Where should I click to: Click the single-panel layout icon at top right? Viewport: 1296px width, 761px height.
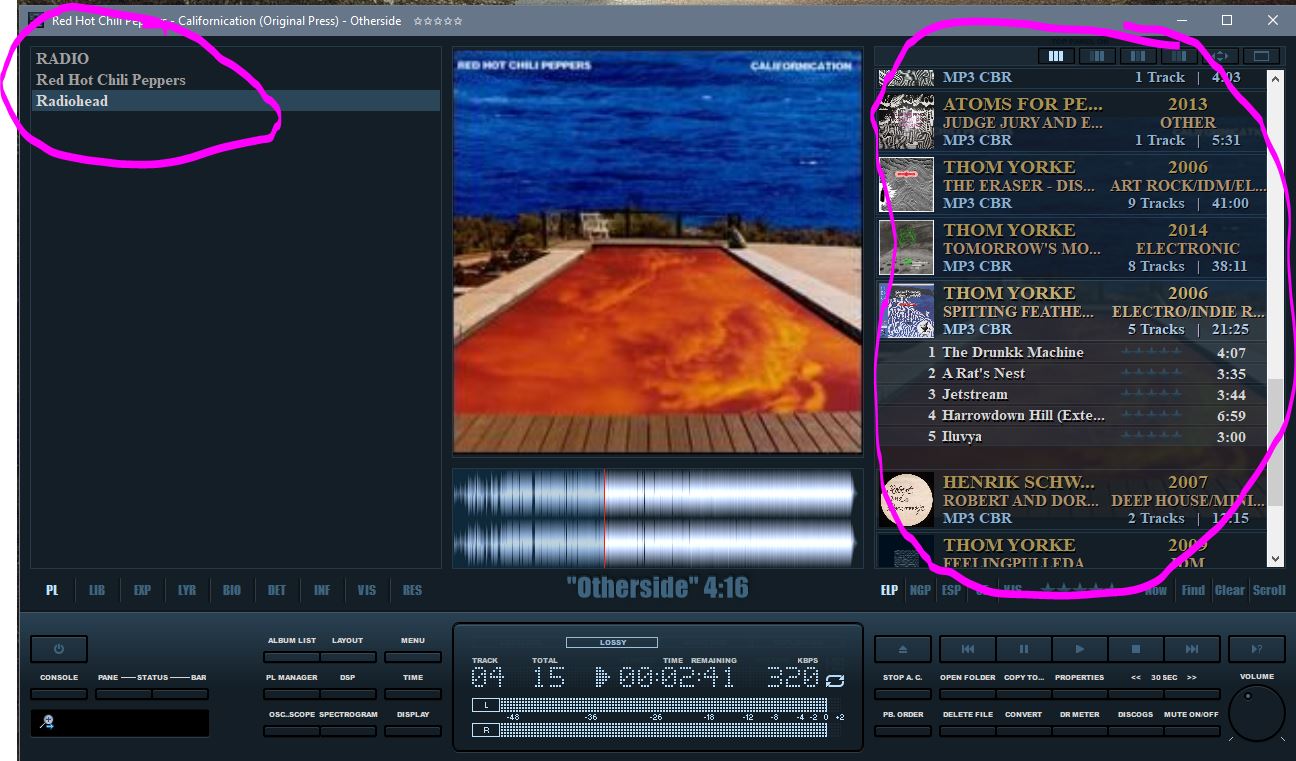pyautogui.click(x=1261, y=56)
